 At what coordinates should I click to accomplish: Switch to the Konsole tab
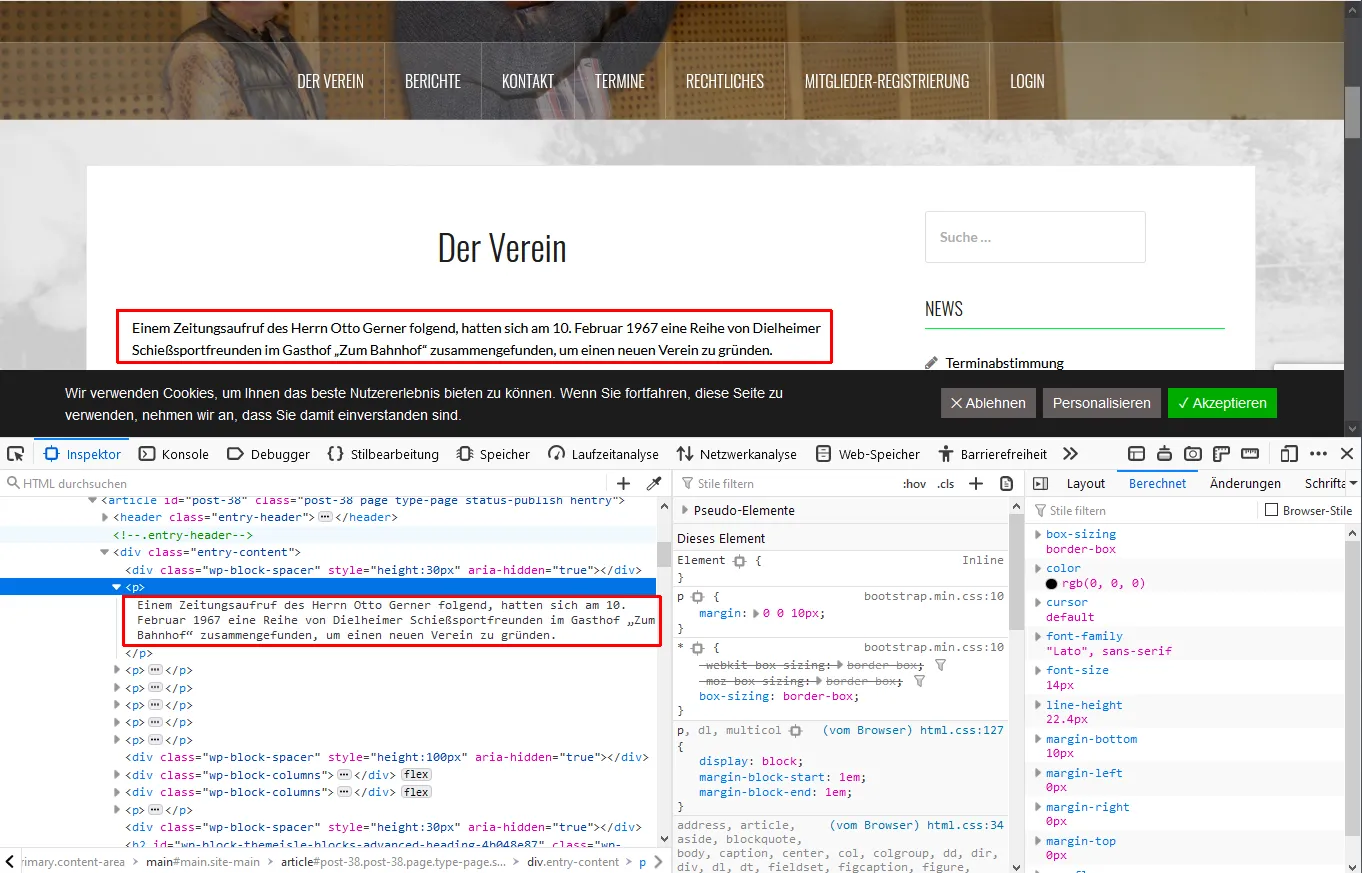(x=174, y=454)
